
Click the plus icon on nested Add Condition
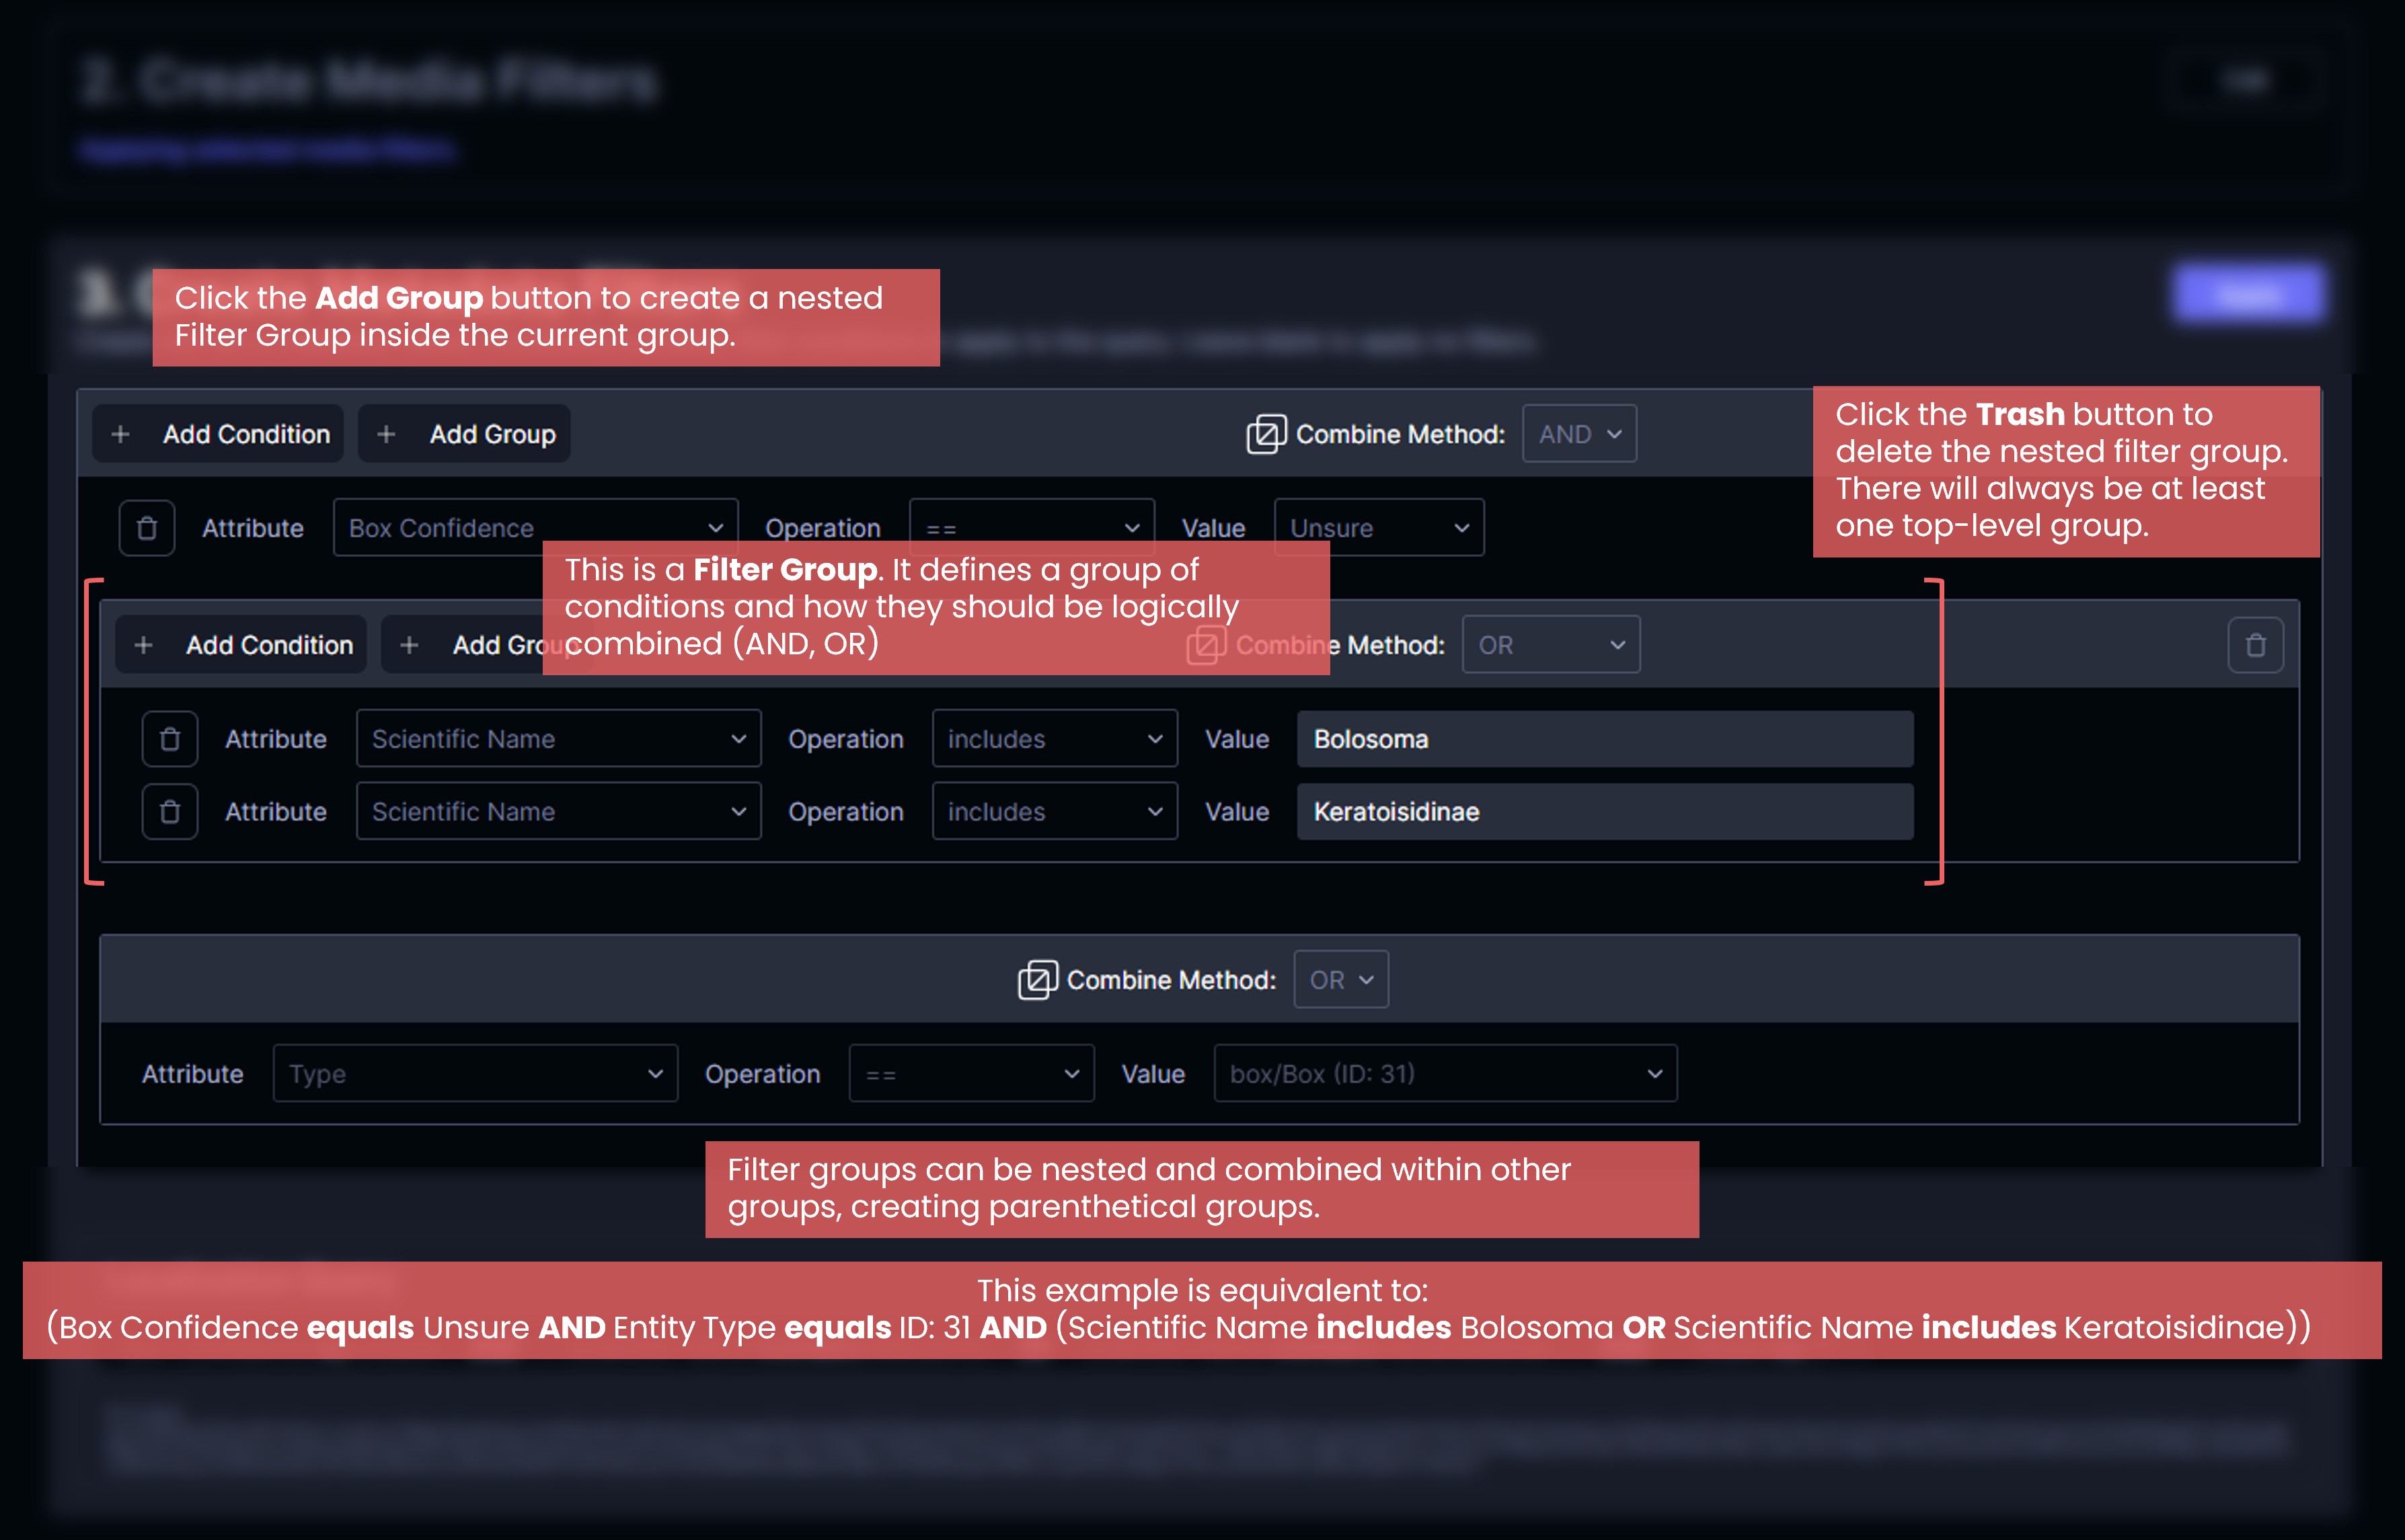(x=143, y=645)
